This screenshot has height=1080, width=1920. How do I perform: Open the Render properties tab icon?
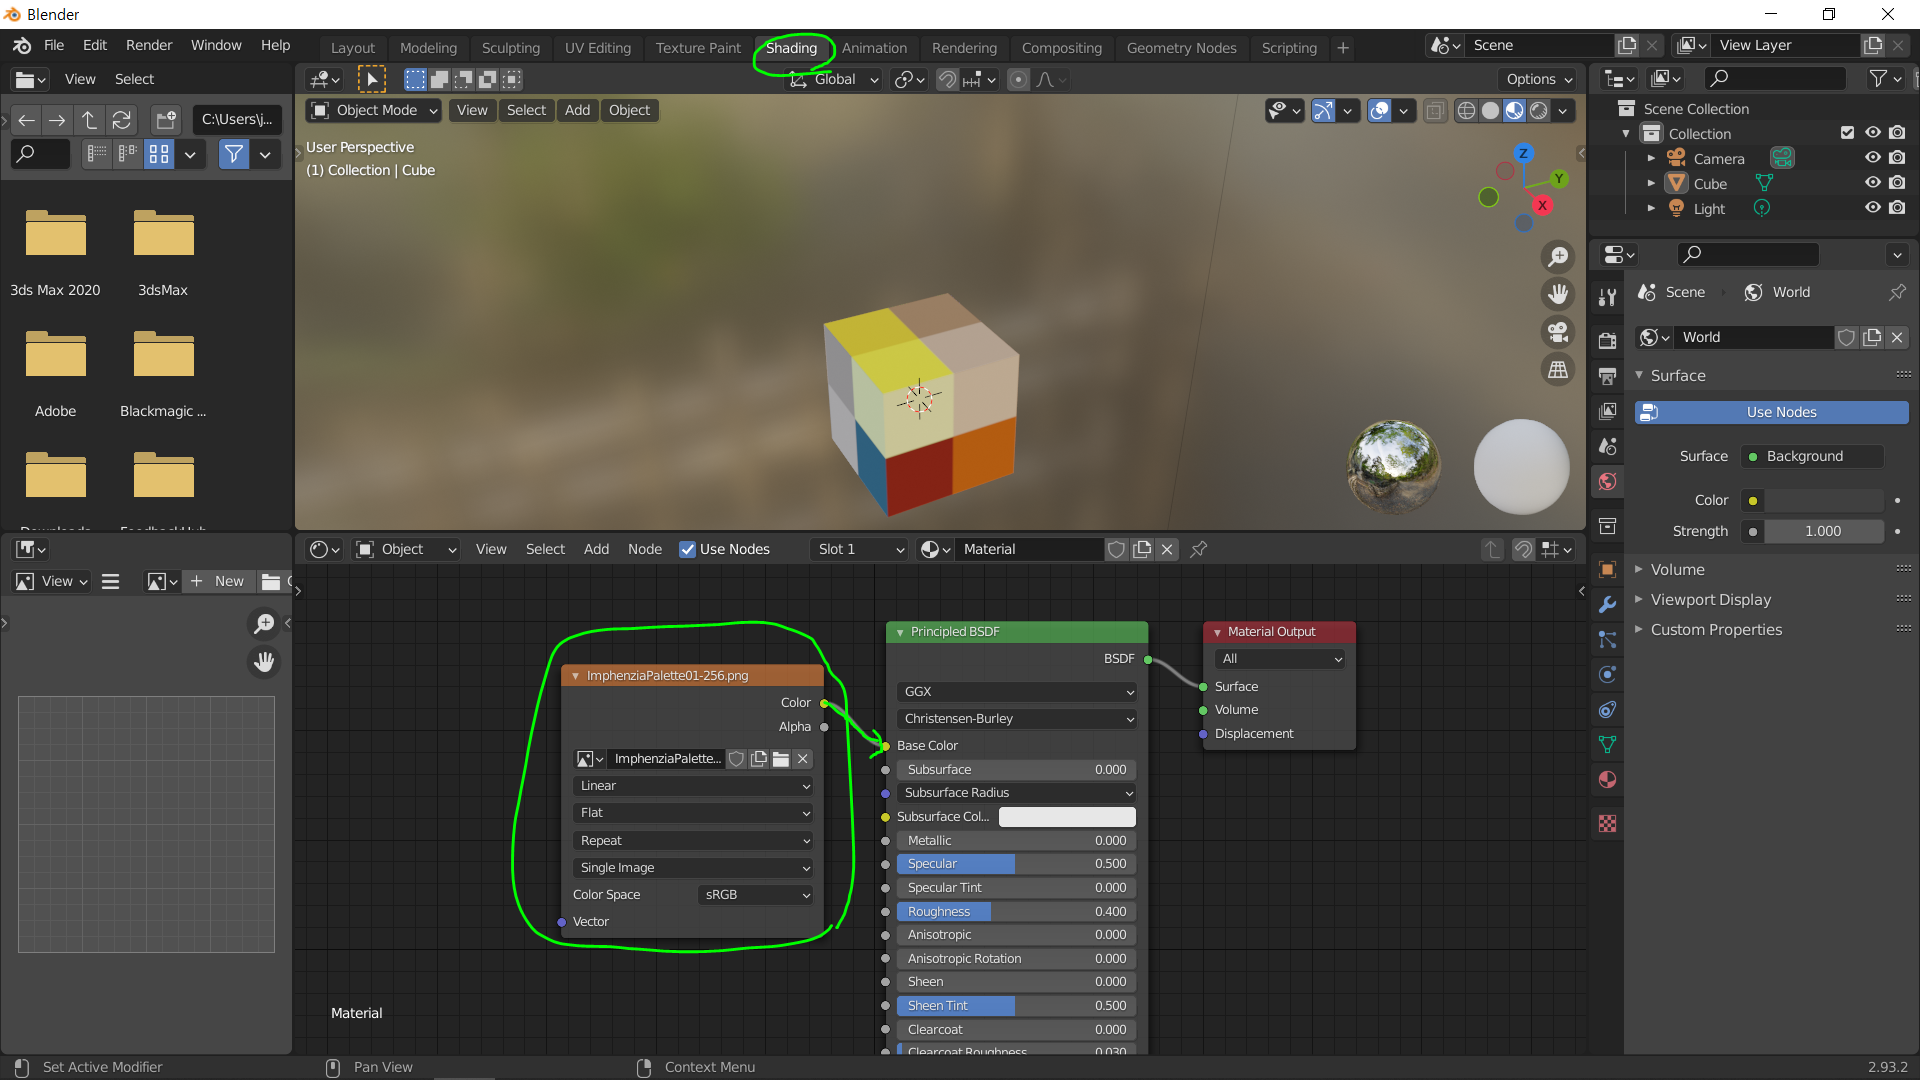1607,341
